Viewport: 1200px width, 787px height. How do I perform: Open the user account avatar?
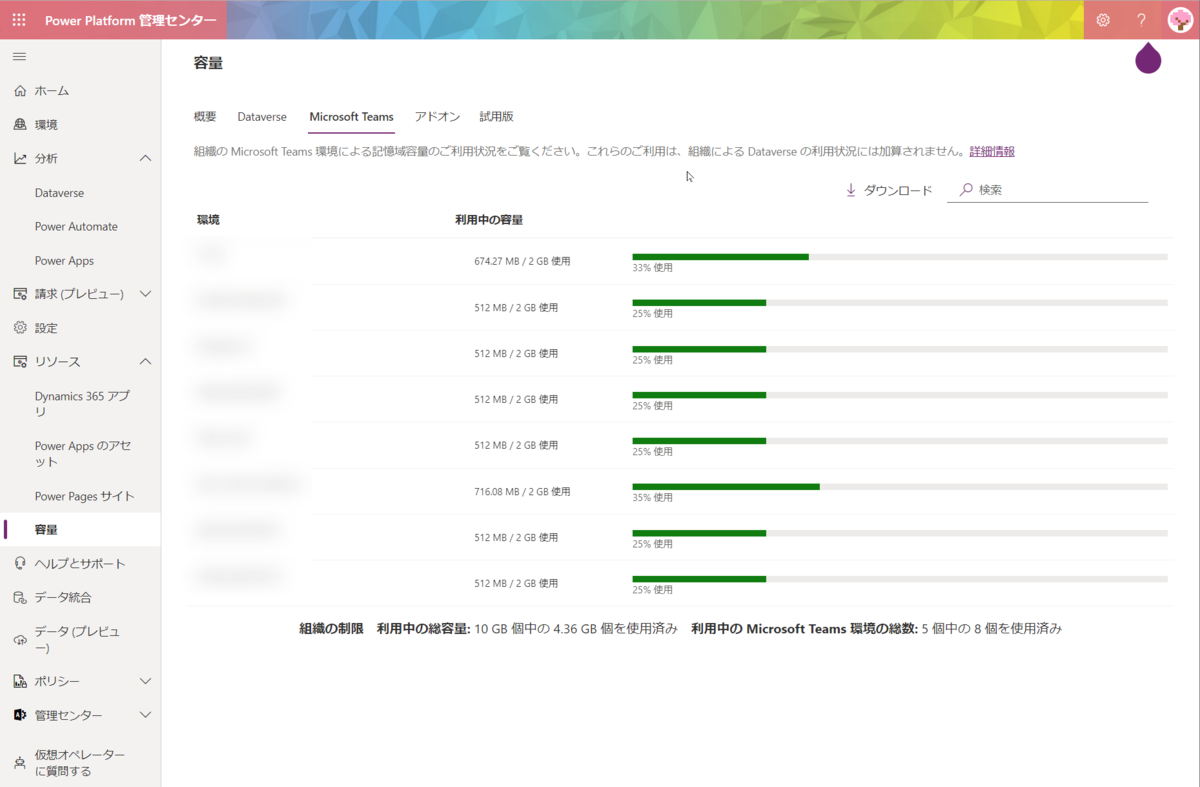1180,20
